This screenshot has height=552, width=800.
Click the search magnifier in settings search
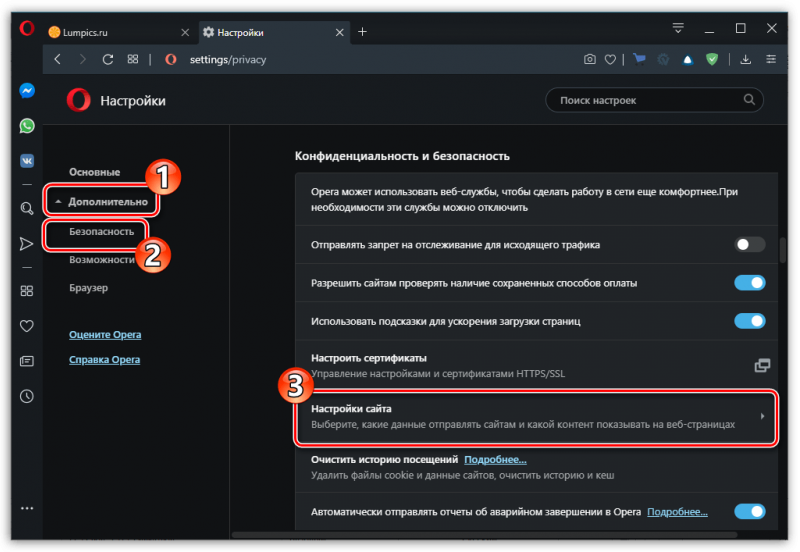(x=749, y=99)
